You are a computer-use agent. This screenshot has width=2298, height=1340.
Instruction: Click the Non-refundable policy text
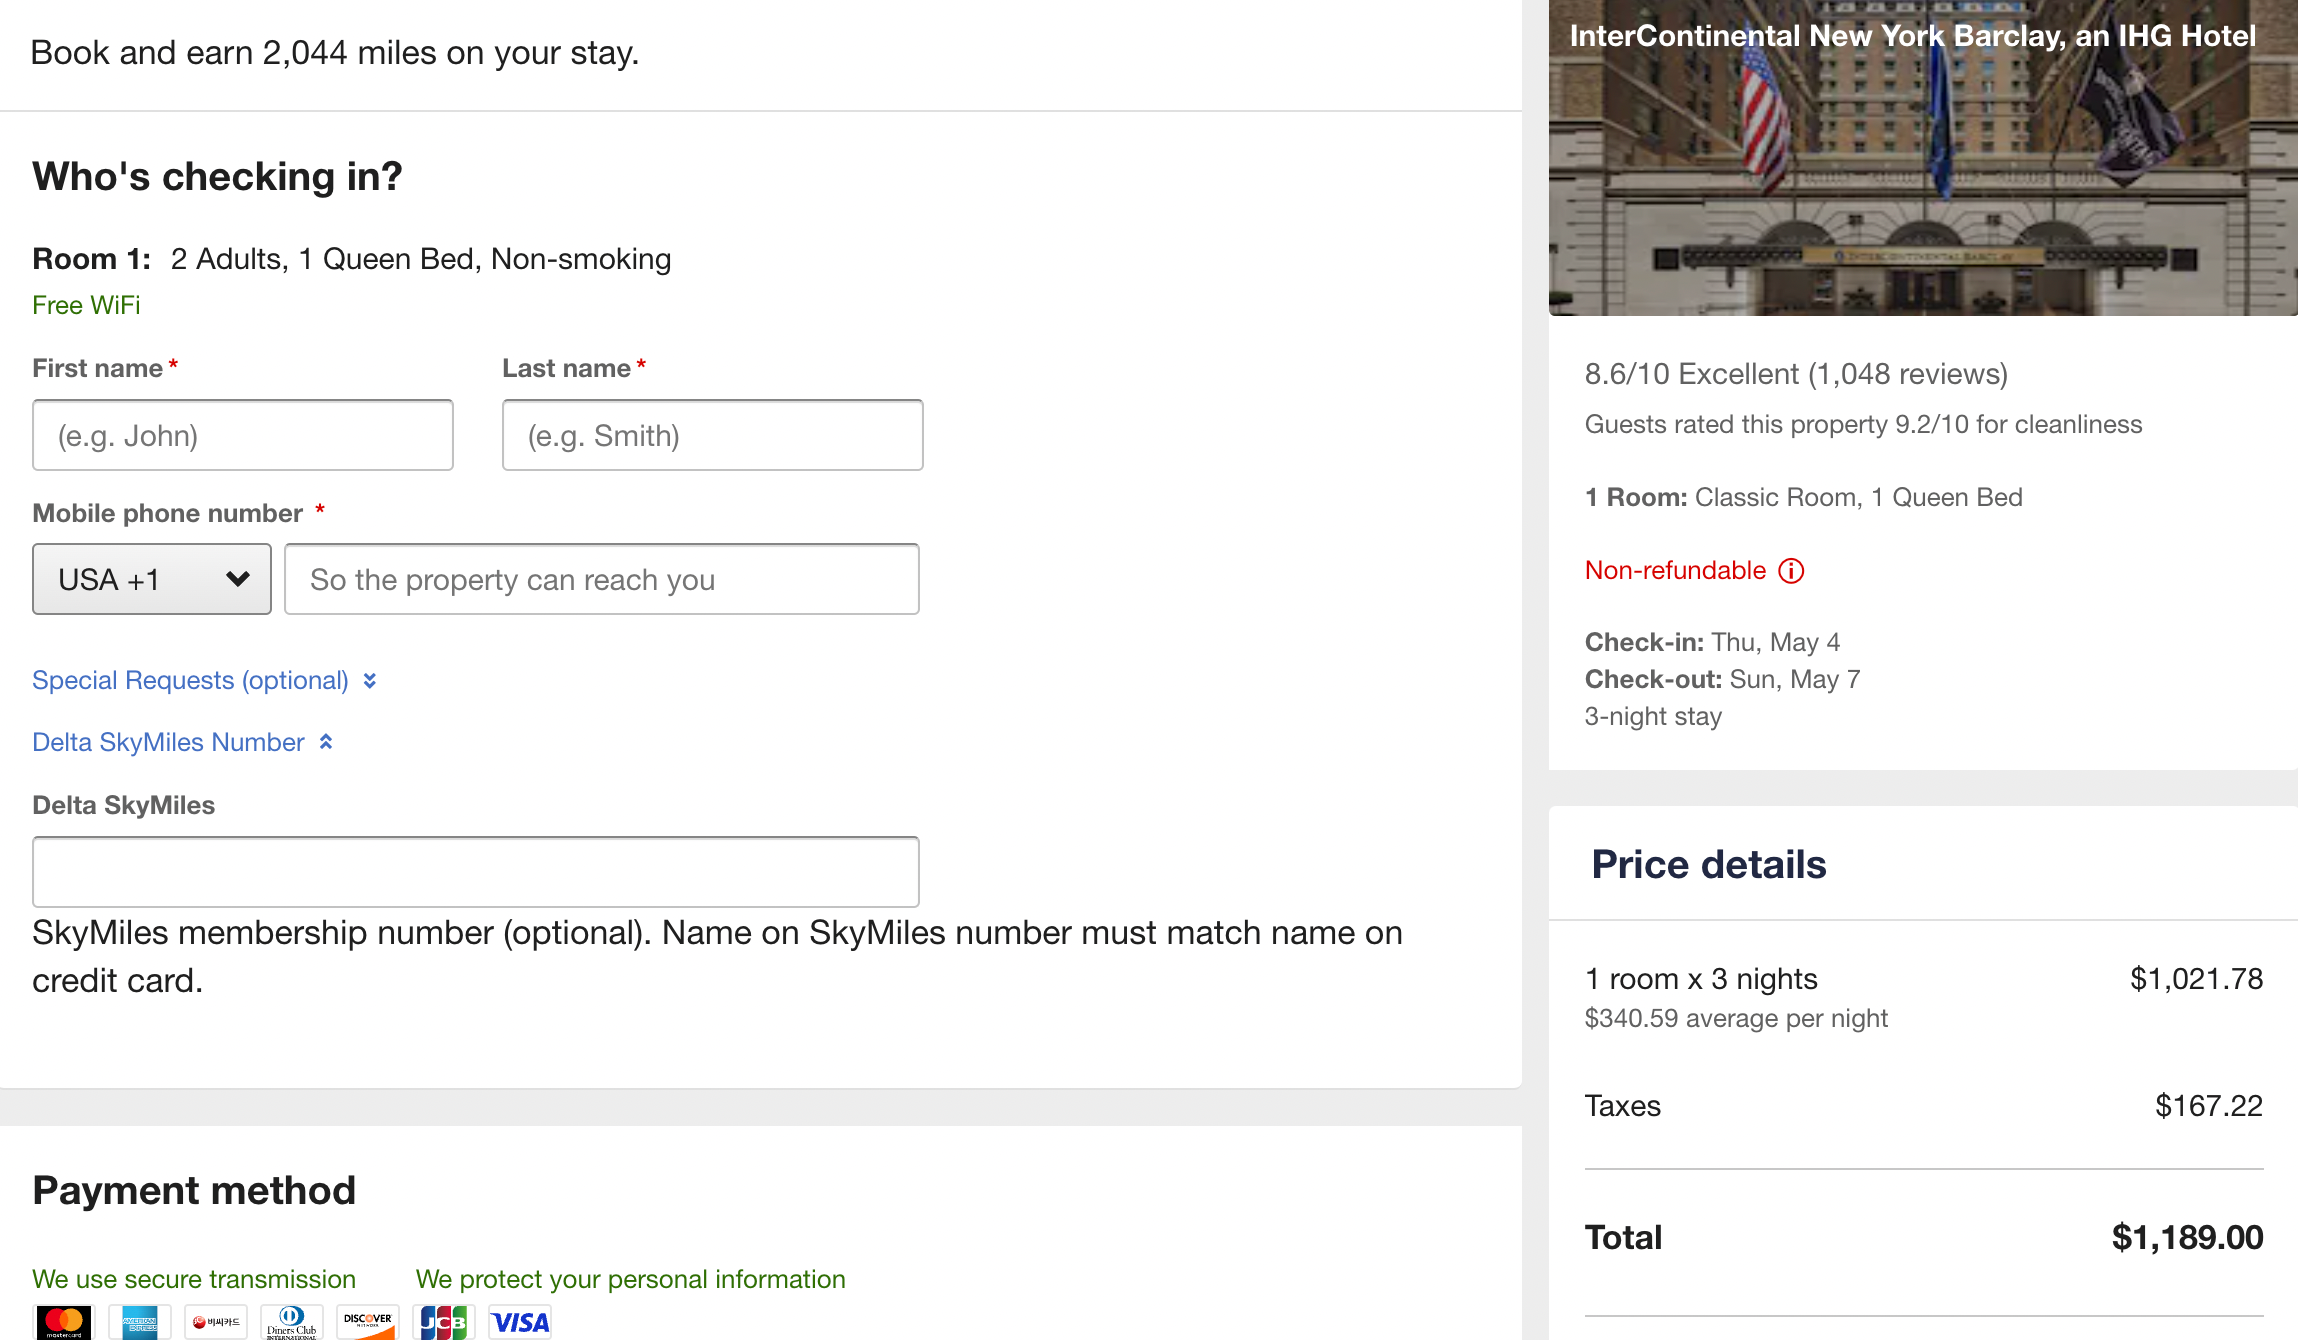point(1676,570)
